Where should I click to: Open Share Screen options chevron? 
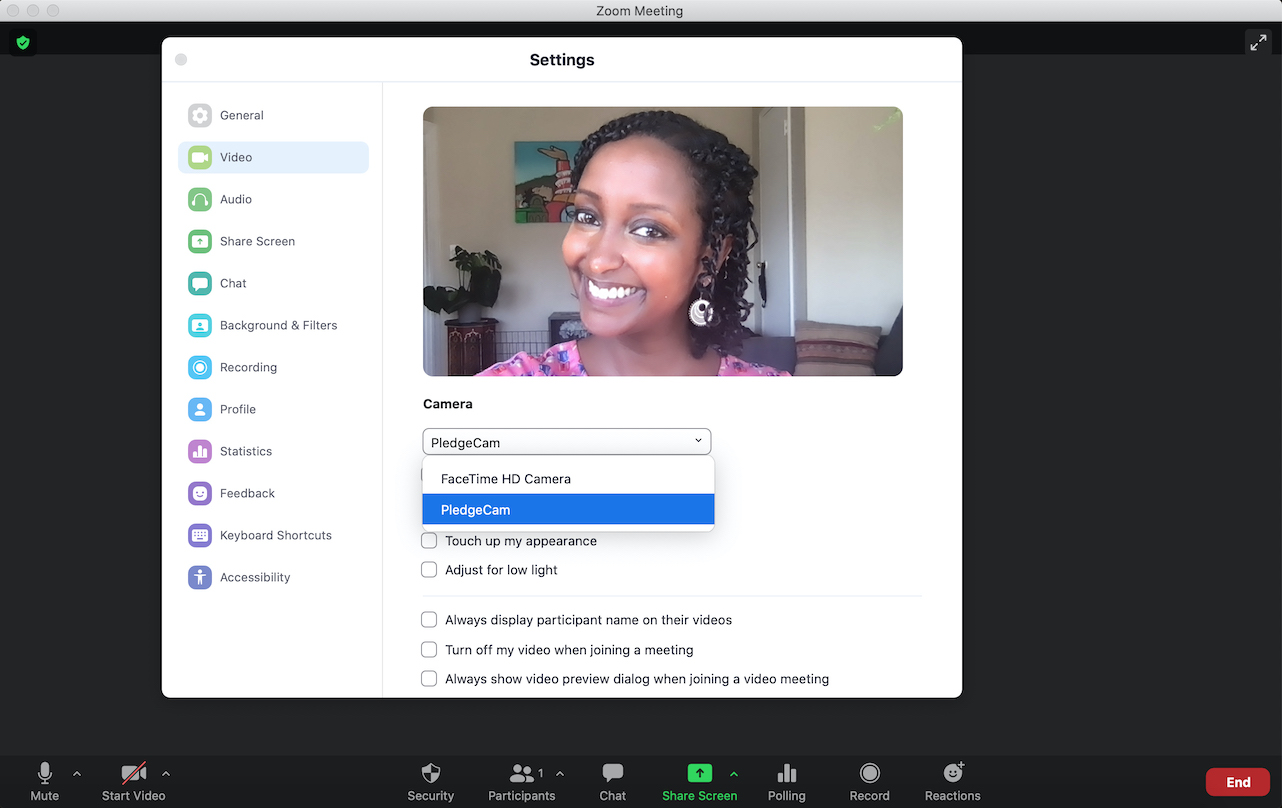[x=734, y=772]
